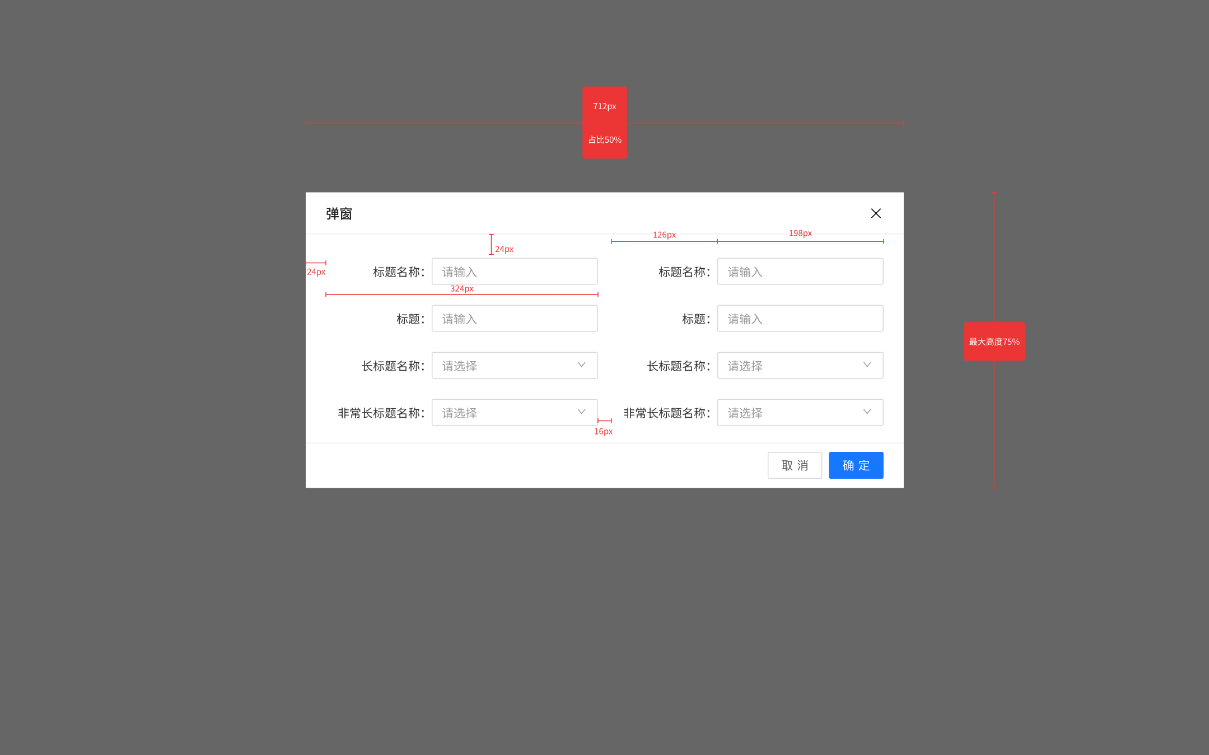The height and width of the screenshot is (755, 1209).
Task: Click the chevron arrow in left 非常长标题名称 select
Action: pos(581,412)
